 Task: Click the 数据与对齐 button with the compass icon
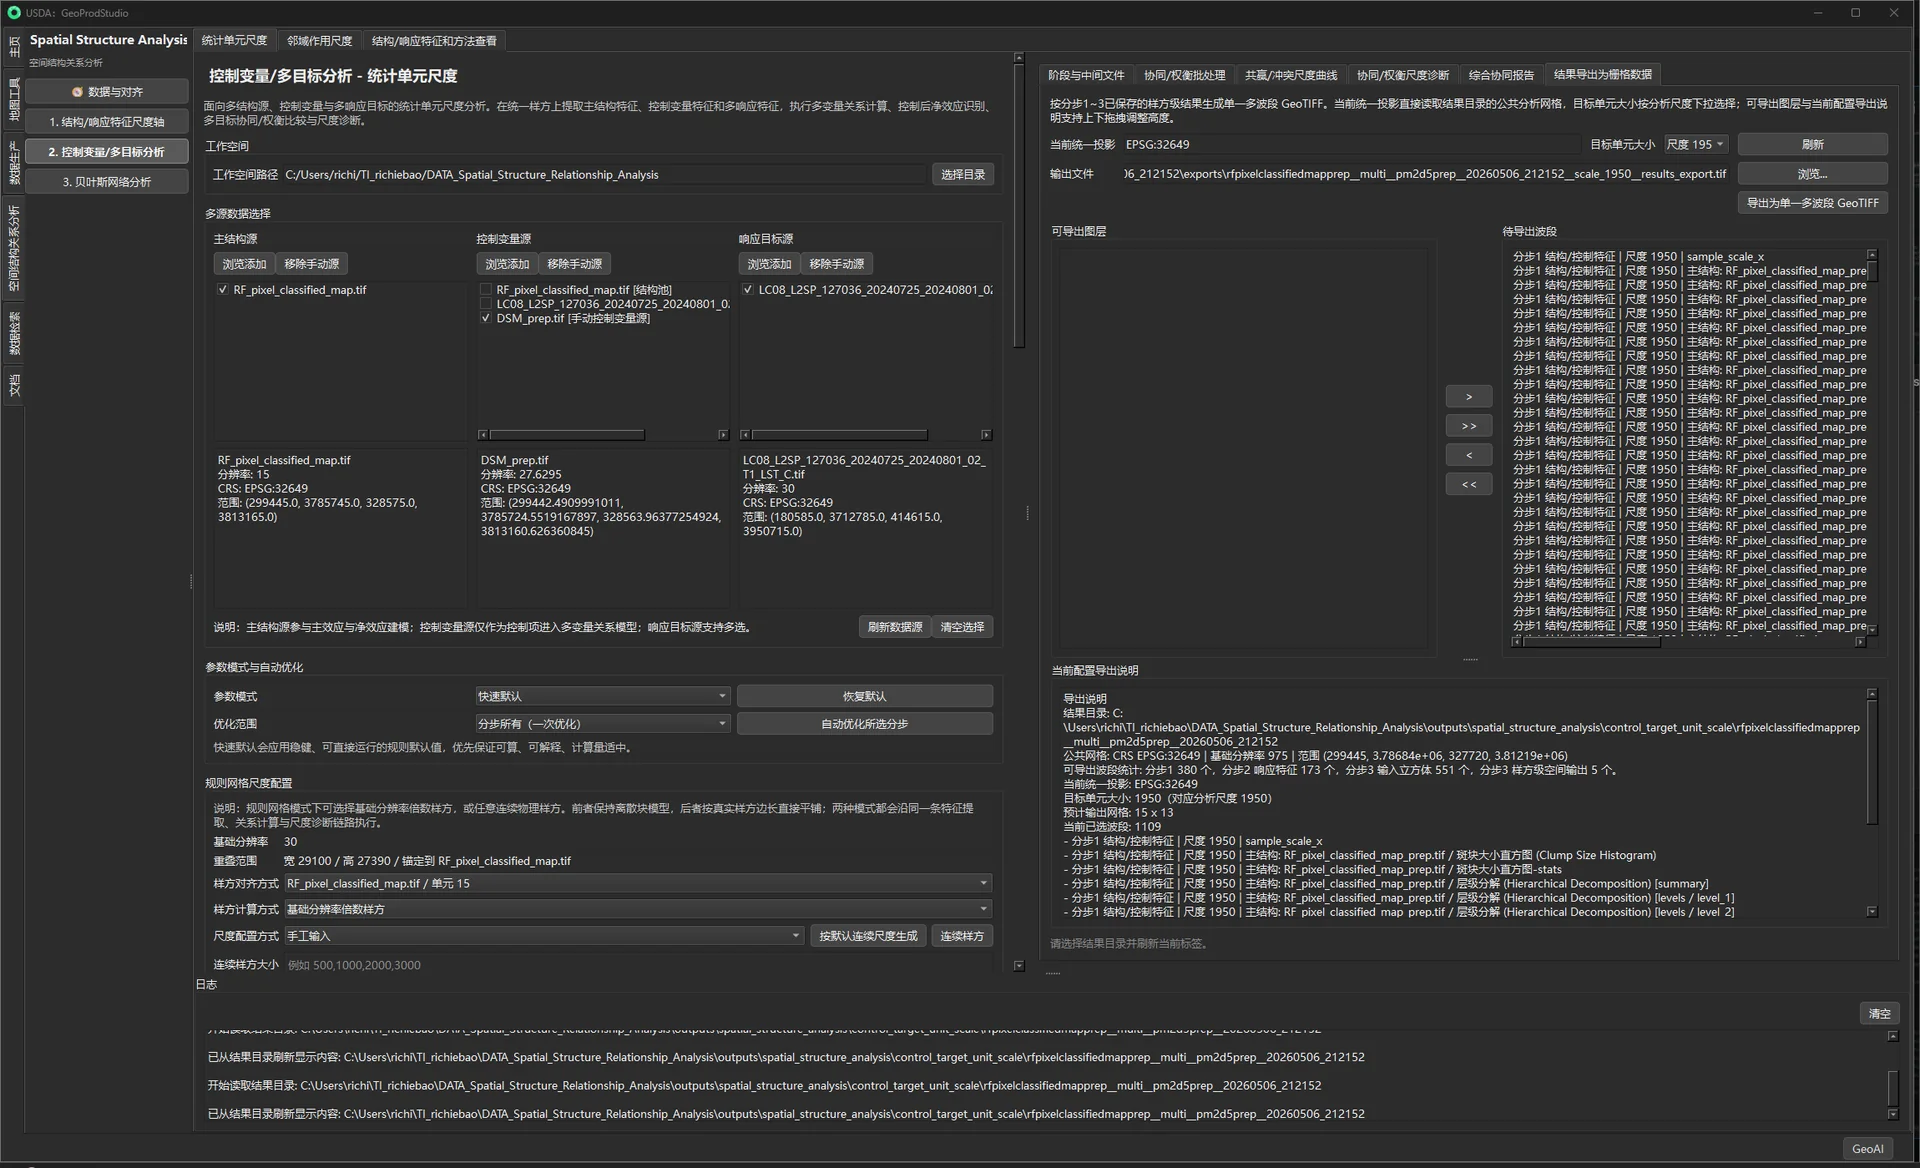pyautogui.click(x=107, y=91)
